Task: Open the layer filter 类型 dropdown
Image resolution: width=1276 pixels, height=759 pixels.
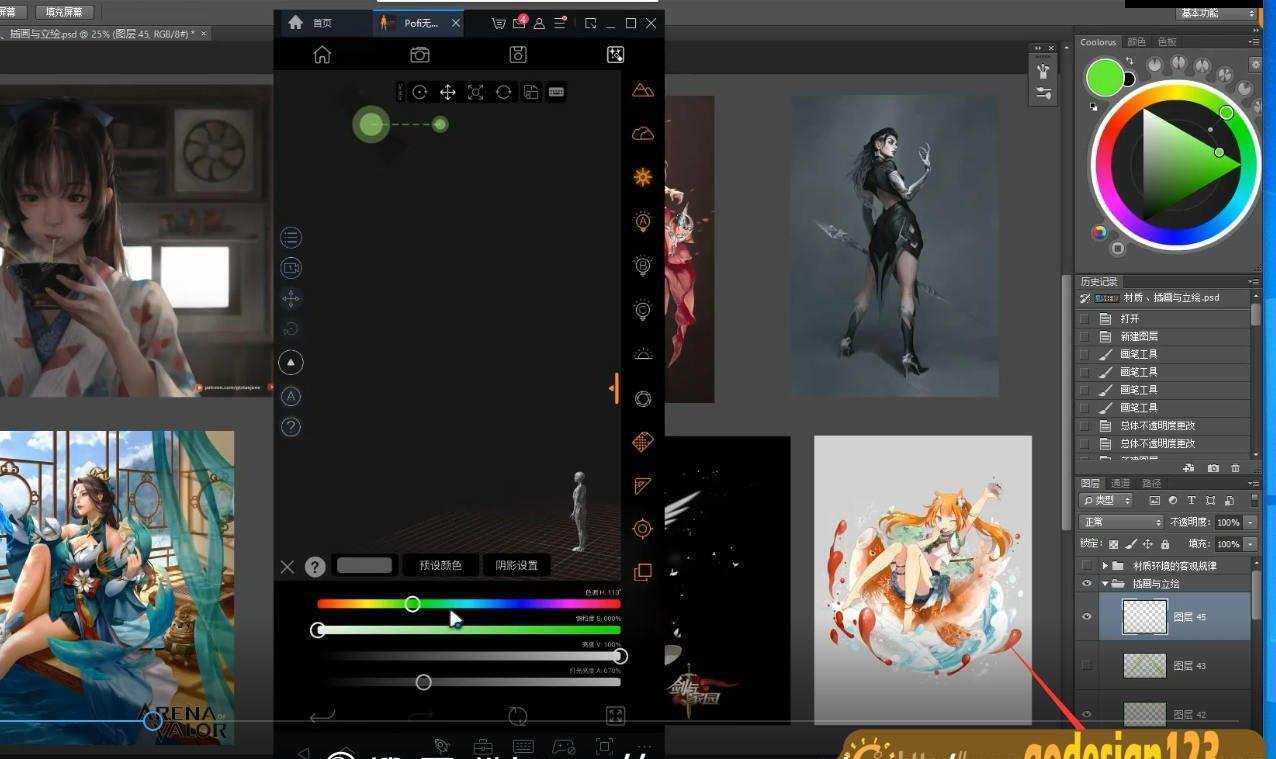Action: pyautogui.click(x=1106, y=500)
